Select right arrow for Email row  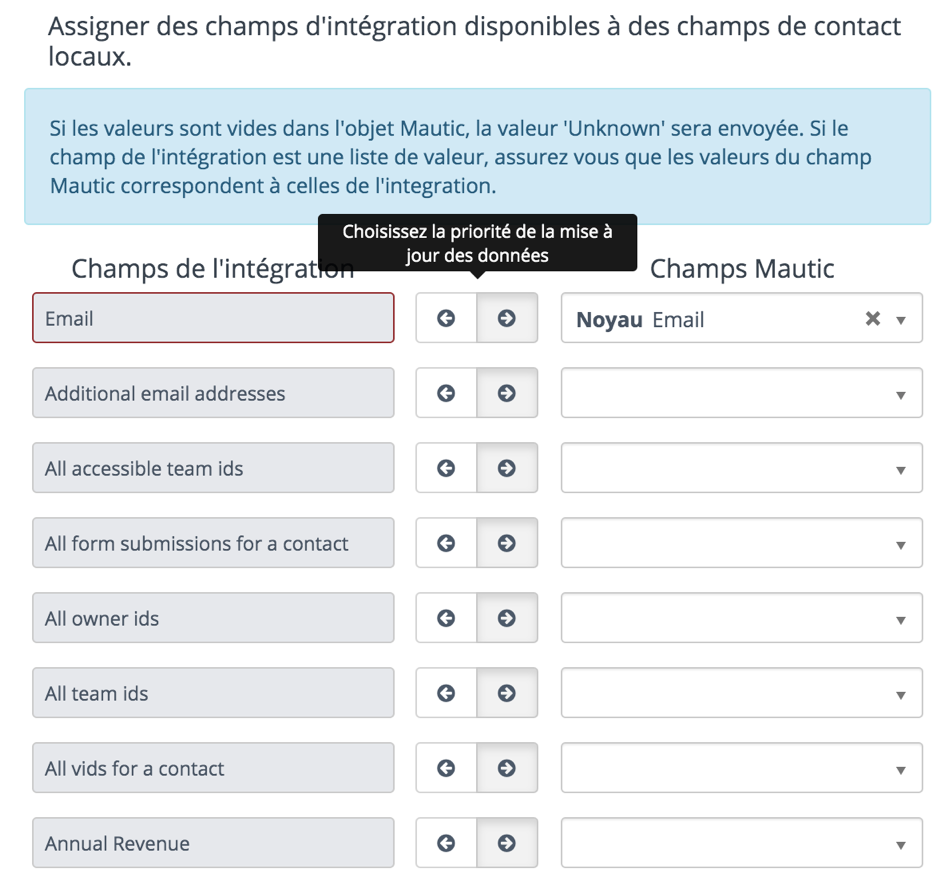(x=507, y=318)
